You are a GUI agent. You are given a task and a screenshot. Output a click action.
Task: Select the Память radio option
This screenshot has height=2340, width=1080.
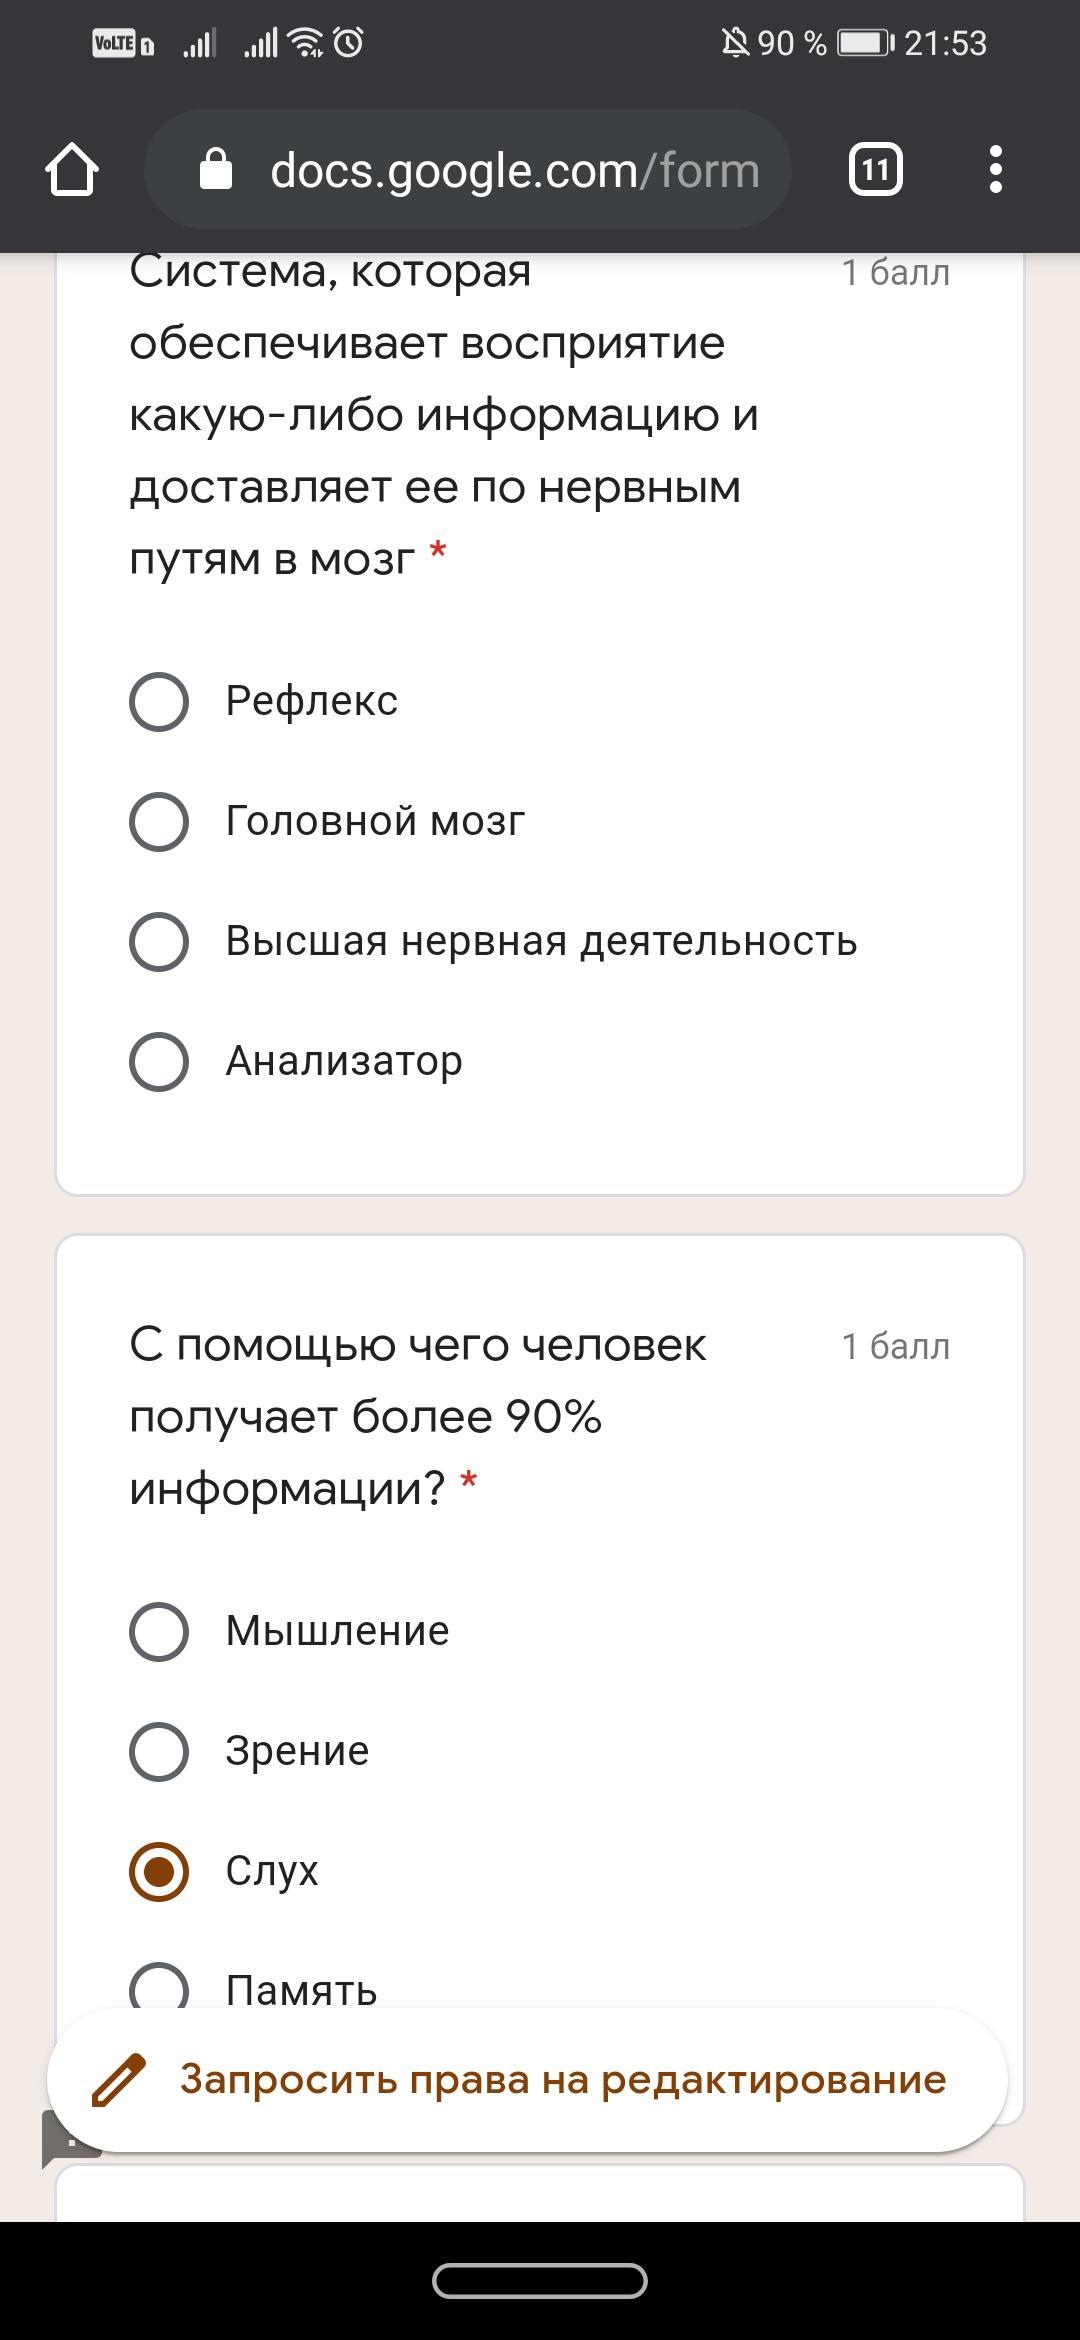click(x=159, y=1987)
